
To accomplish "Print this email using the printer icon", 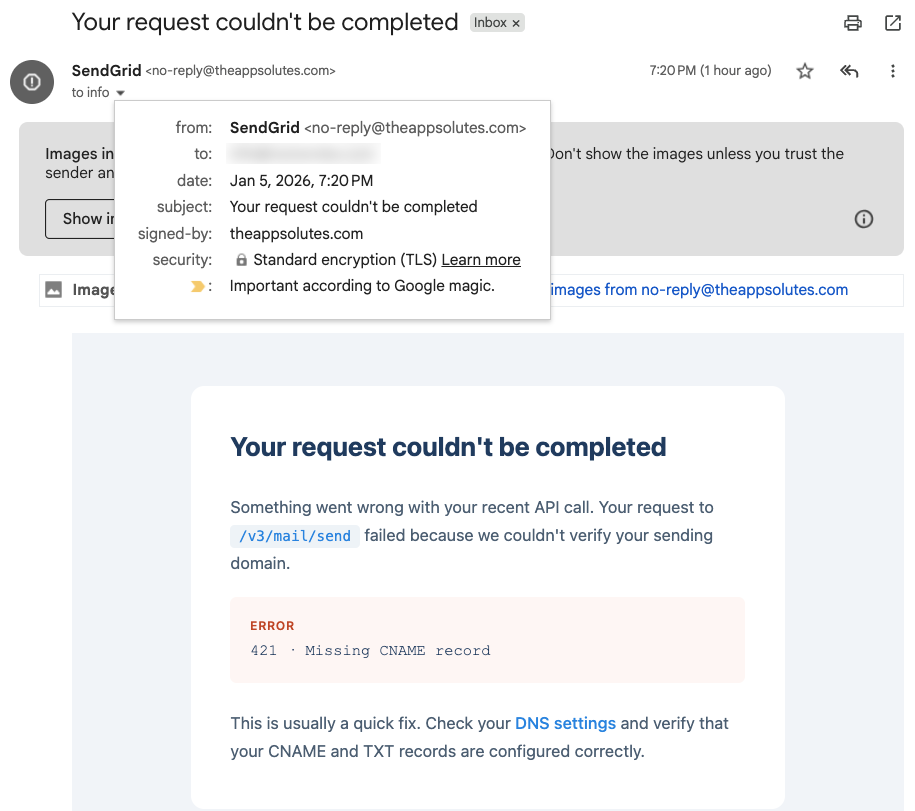I will pyautogui.click(x=852, y=23).
